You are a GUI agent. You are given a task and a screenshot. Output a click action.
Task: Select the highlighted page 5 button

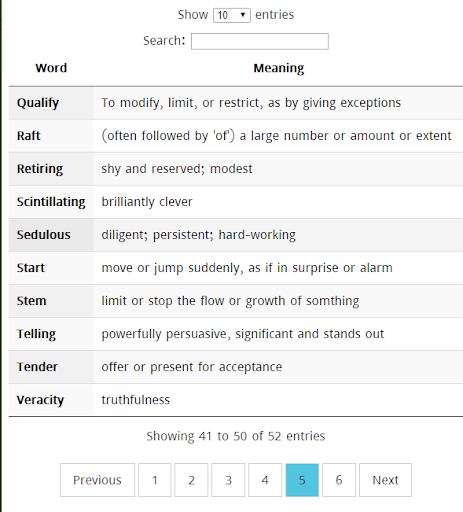(x=302, y=480)
